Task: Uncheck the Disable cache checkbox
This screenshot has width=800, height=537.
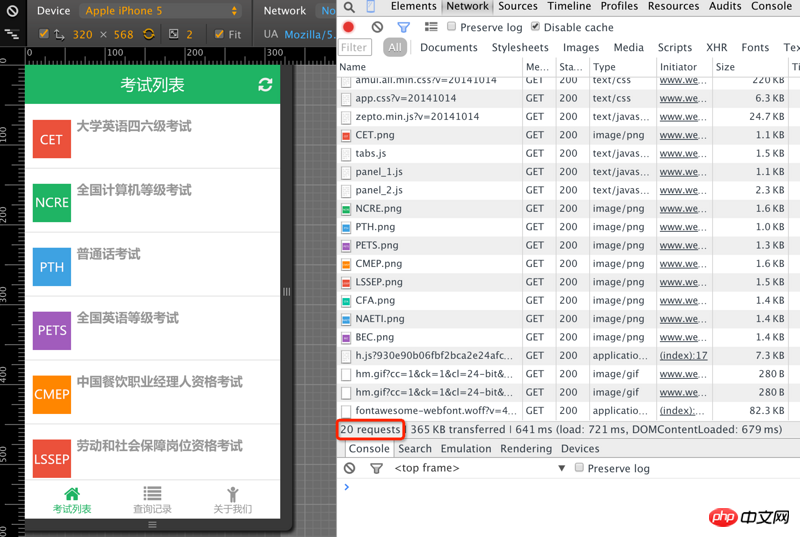Action: pos(535,27)
